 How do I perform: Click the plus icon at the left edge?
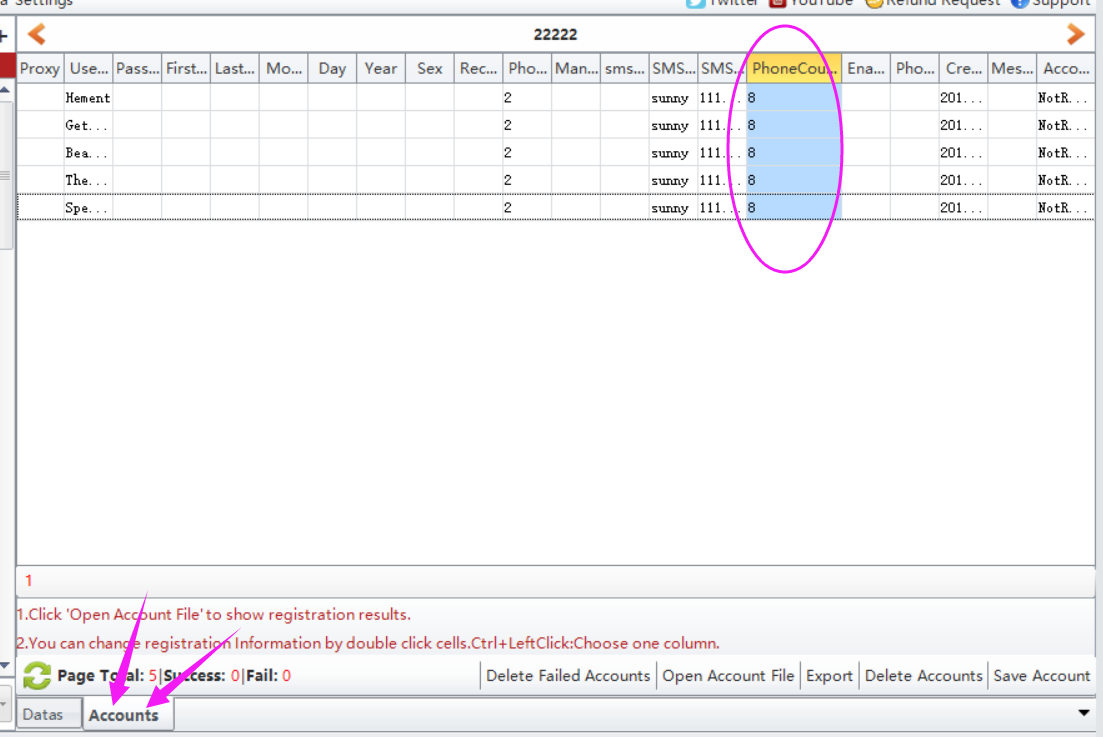[x=4, y=35]
